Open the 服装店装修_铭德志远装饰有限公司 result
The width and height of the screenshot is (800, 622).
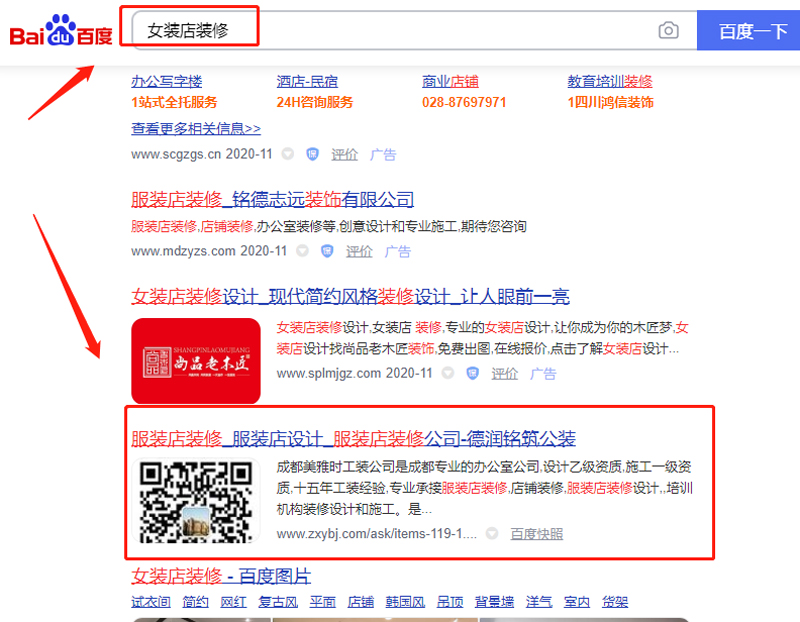coord(272,199)
